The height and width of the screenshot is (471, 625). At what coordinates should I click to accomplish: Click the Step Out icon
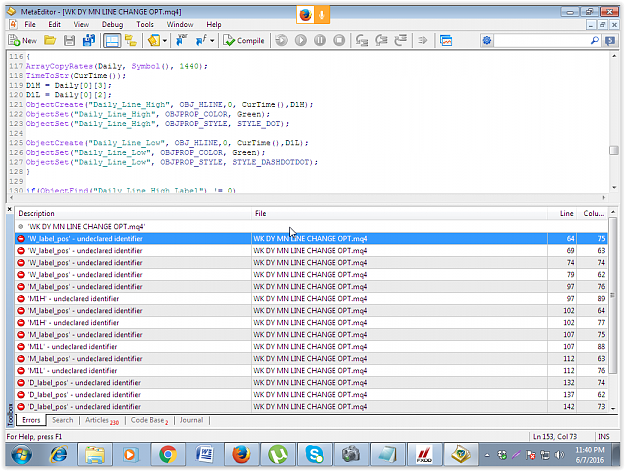pos(400,40)
